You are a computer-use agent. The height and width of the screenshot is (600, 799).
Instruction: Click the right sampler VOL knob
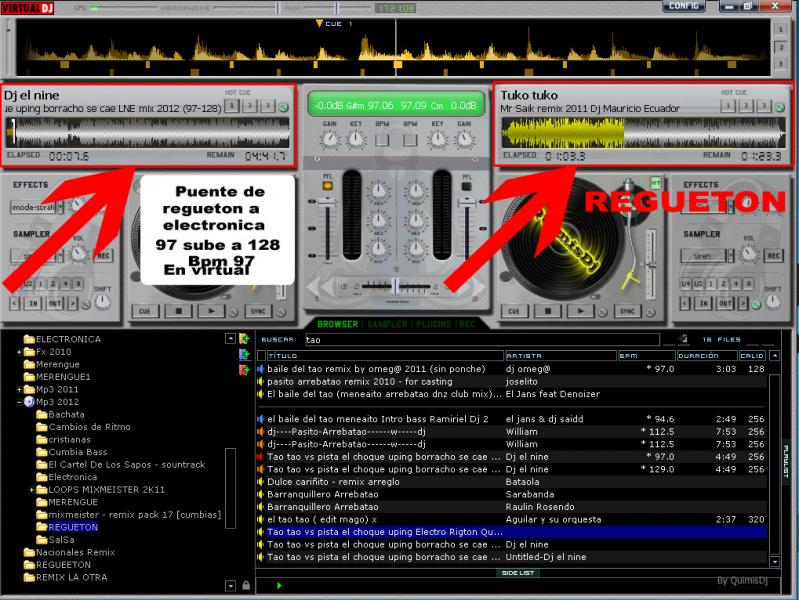point(748,253)
